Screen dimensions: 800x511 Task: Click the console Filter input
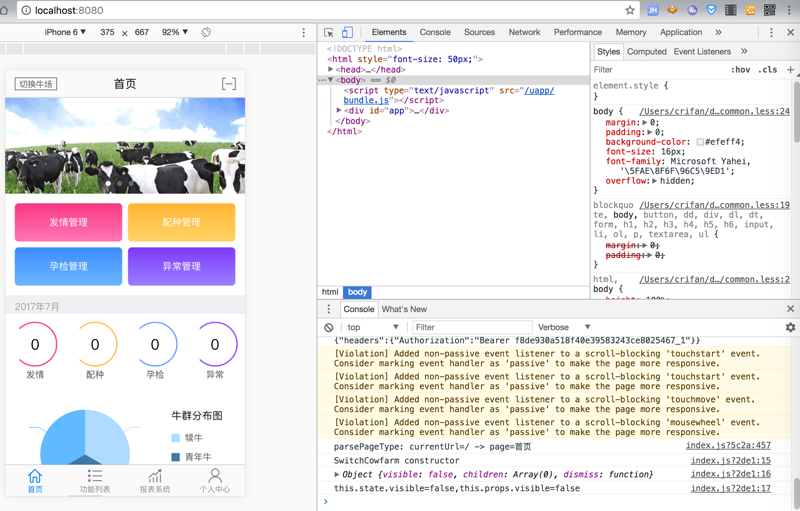(x=472, y=327)
